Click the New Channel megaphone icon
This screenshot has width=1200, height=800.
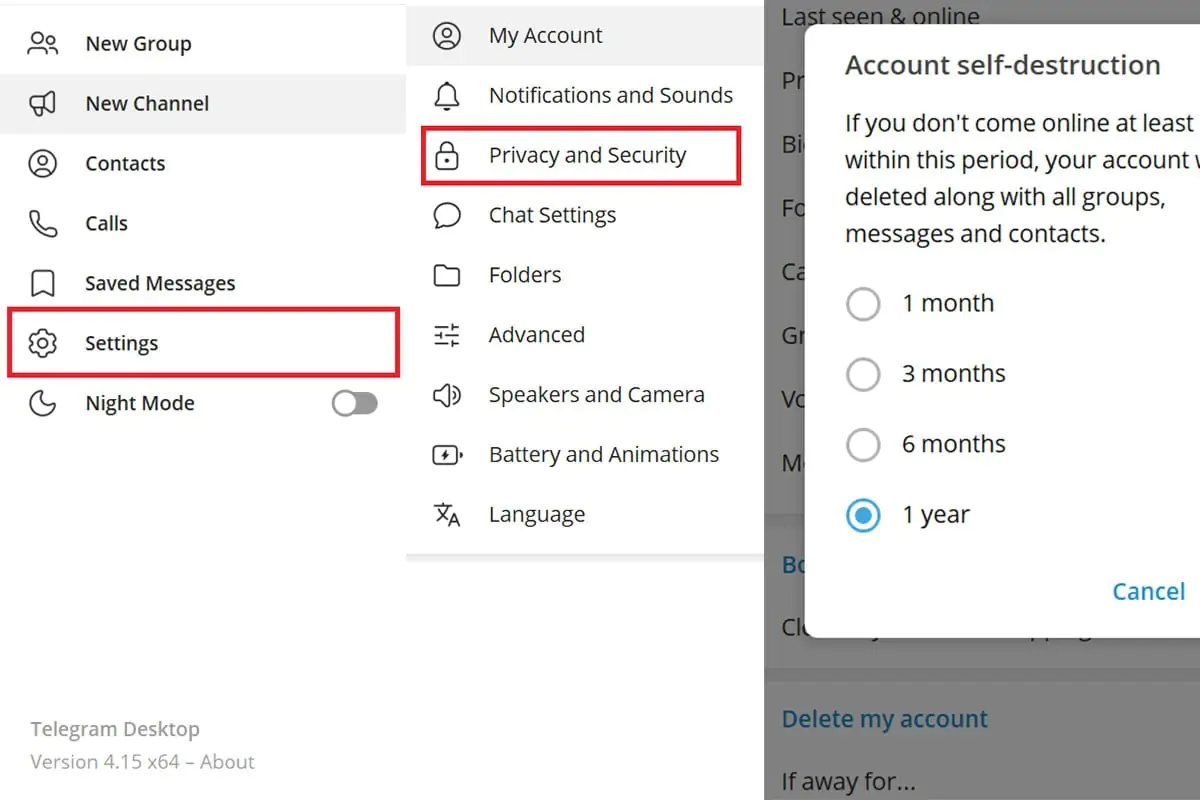(x=43, y=103)
